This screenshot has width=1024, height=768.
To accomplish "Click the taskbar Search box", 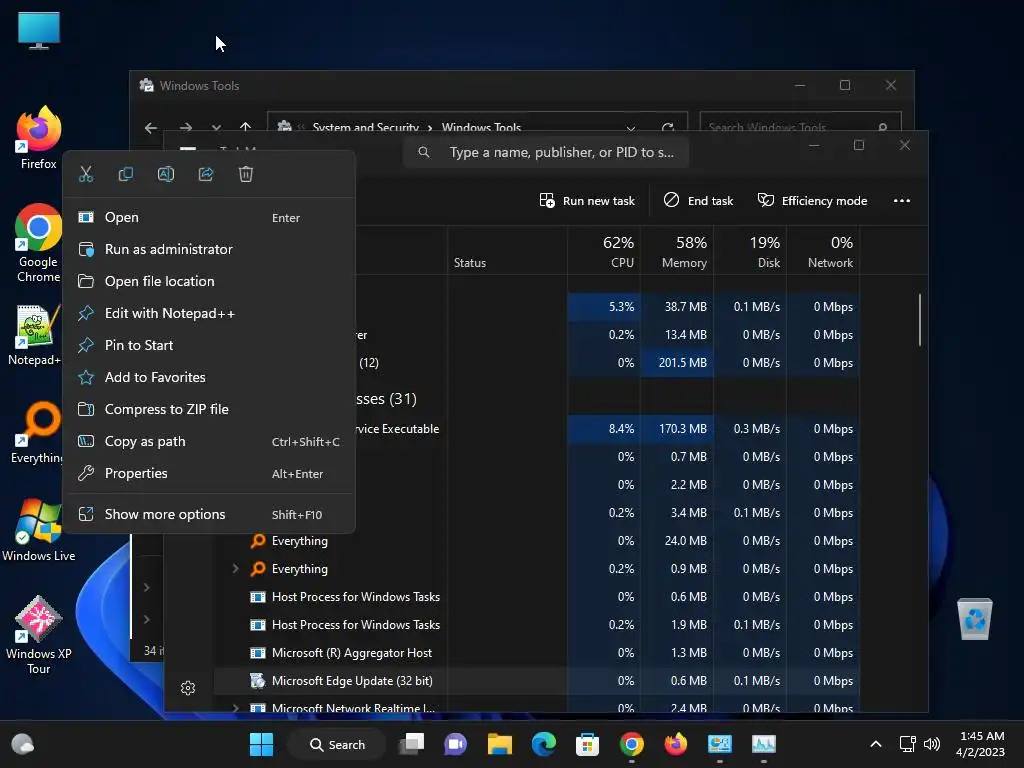I will coord(338,744).
